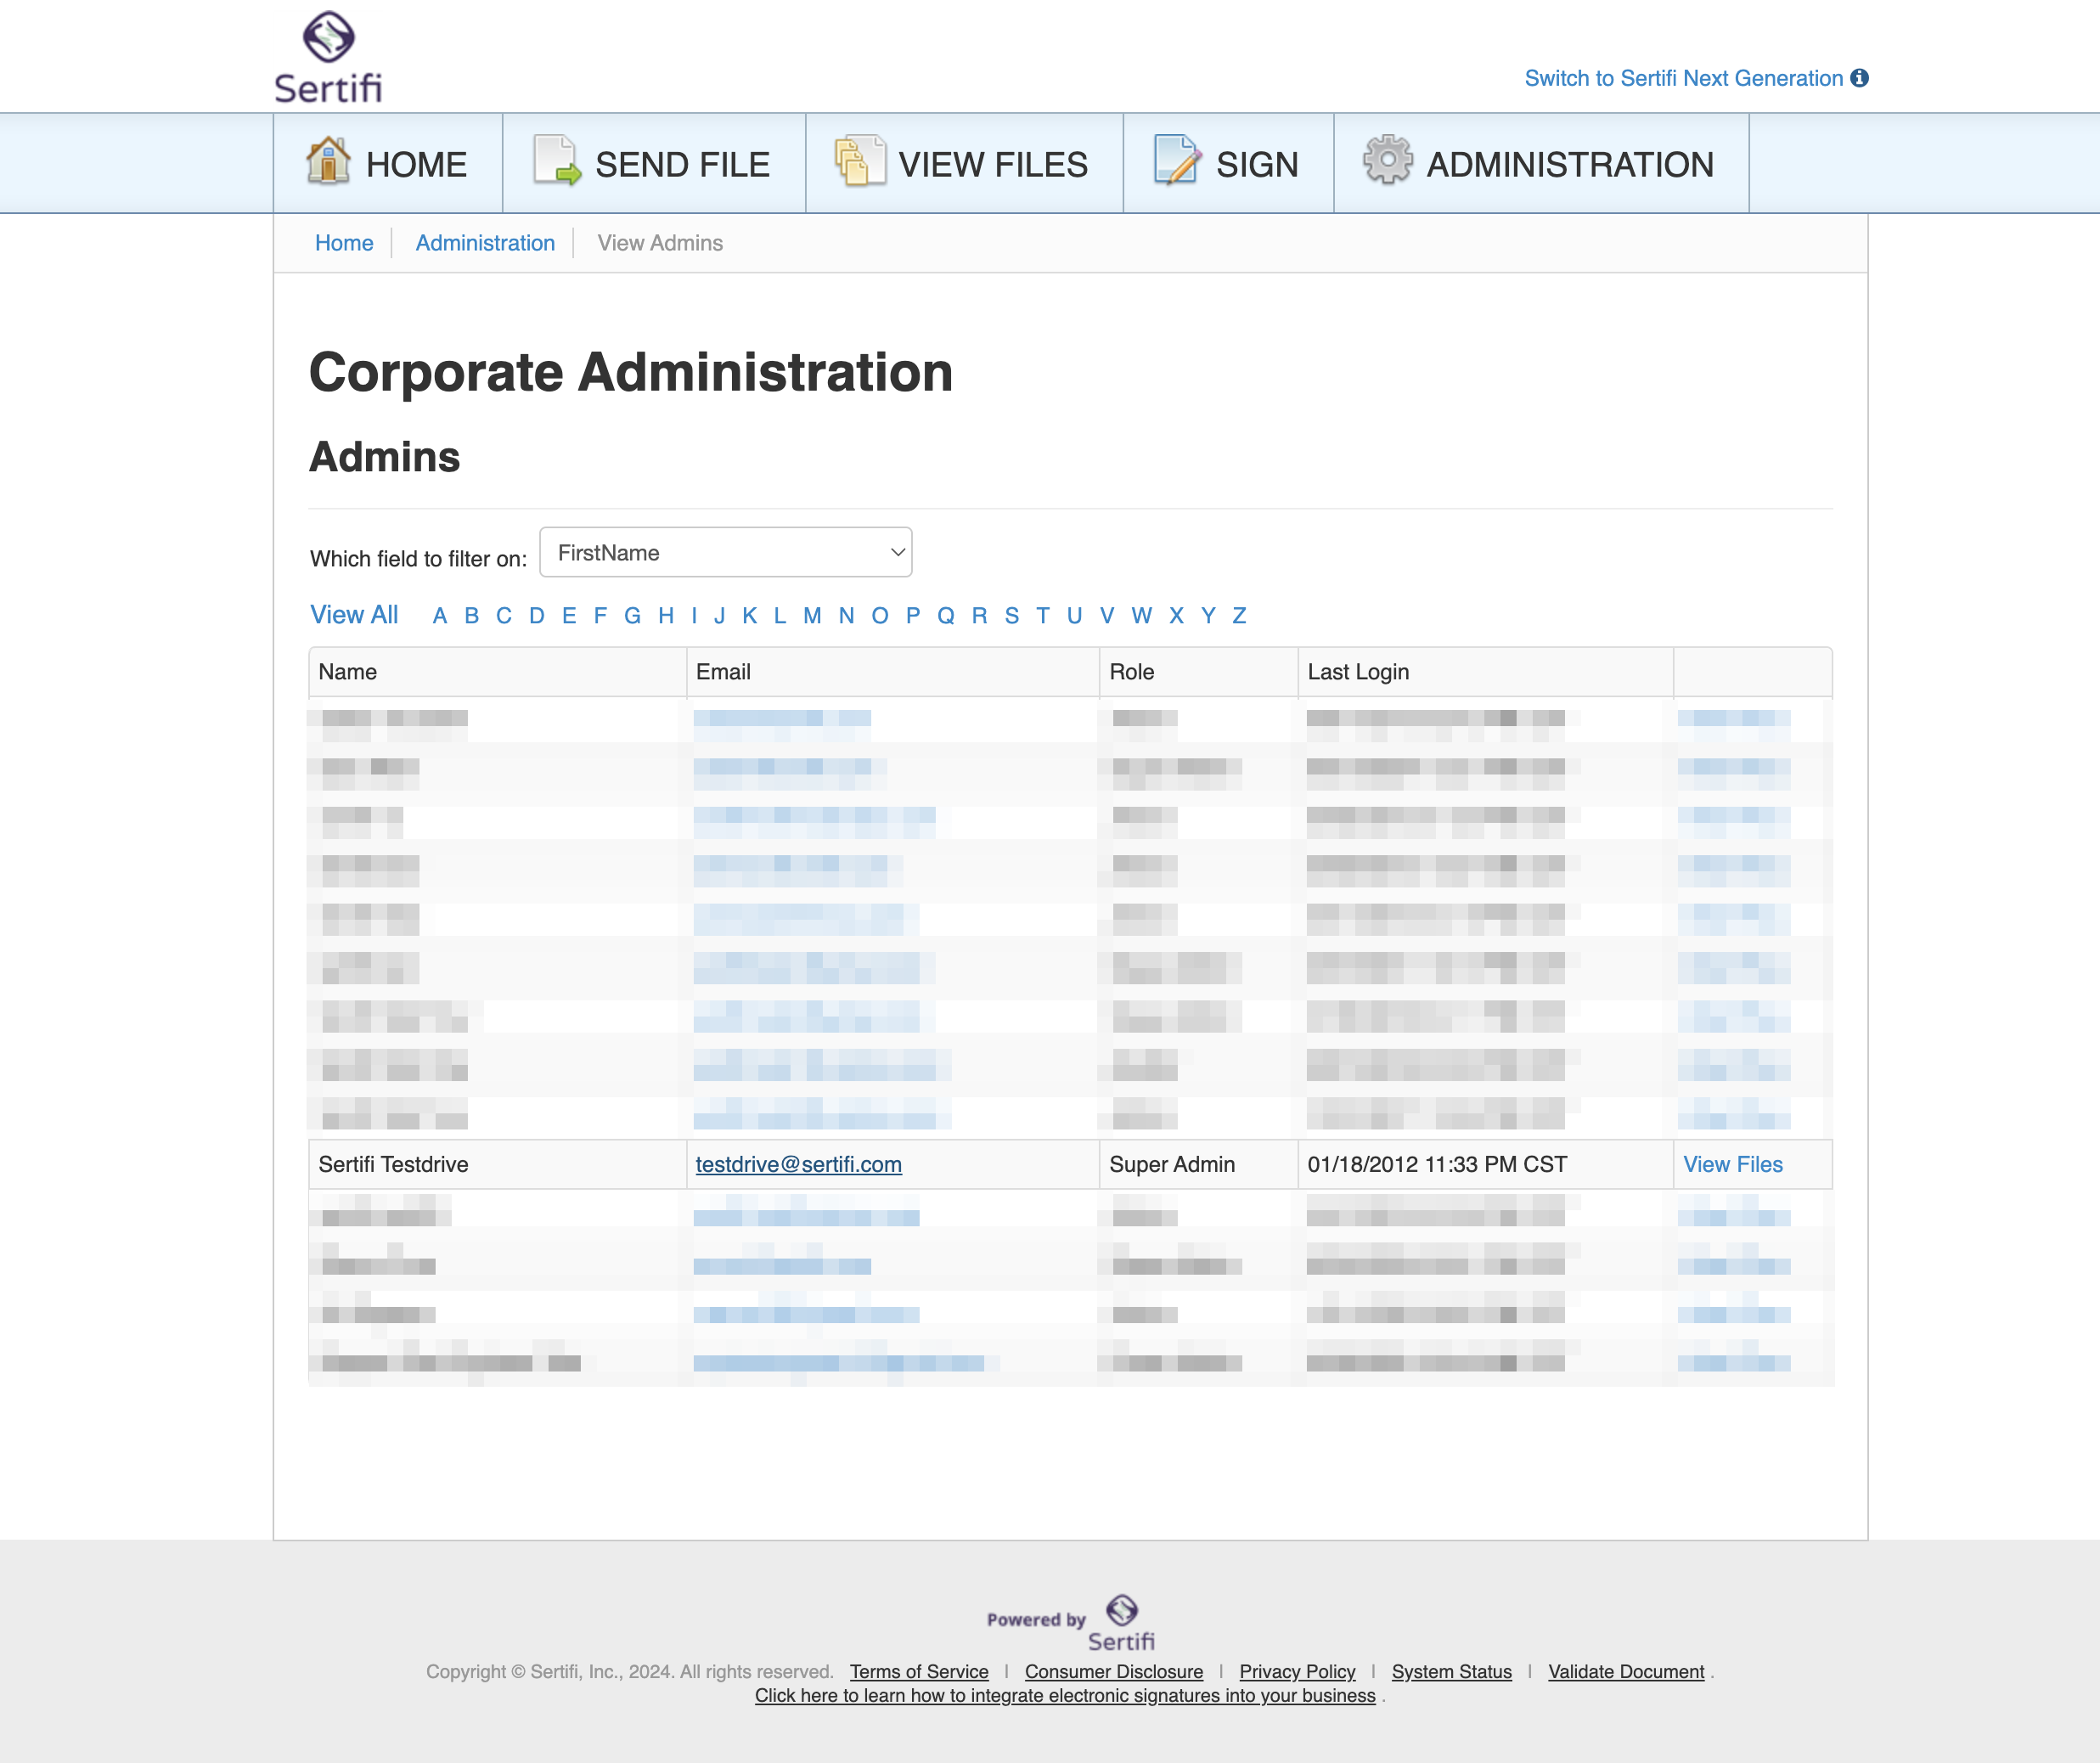The width and height of the screenshot is (2100, 1763).
Task: Filter admins by letter H
Action: click(x=666, y=616)
